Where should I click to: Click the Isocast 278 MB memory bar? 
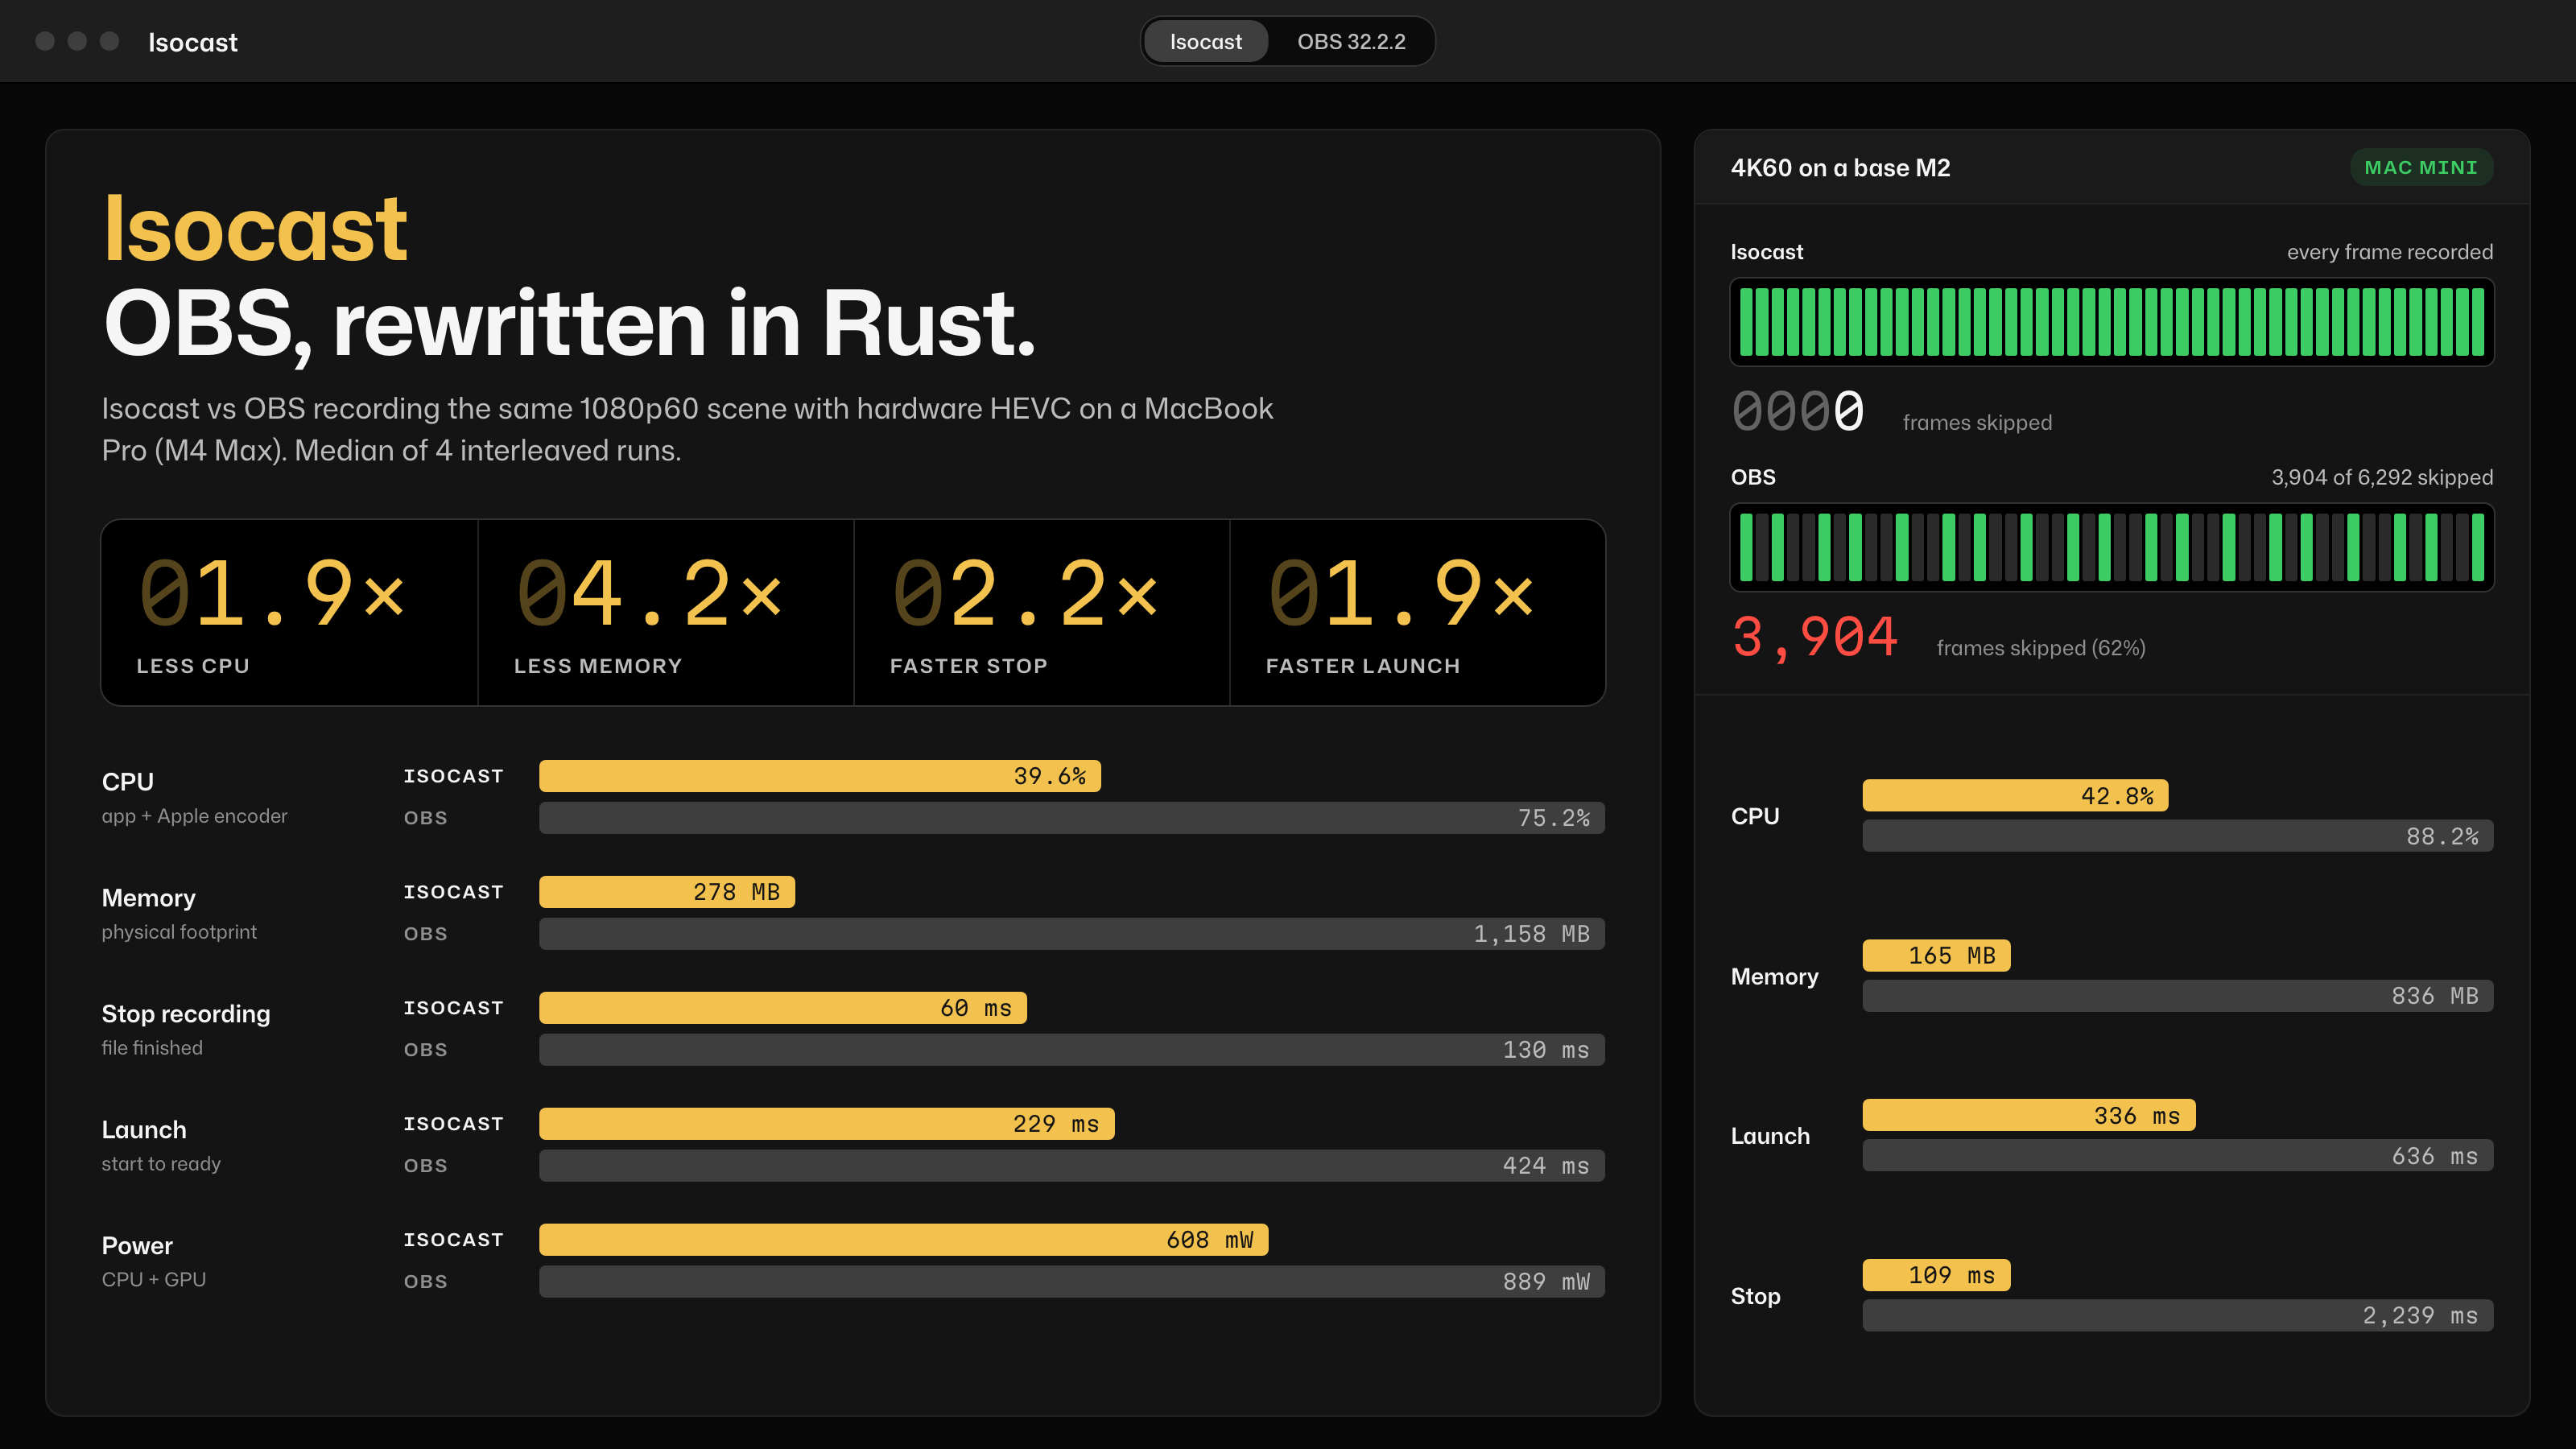666,892
